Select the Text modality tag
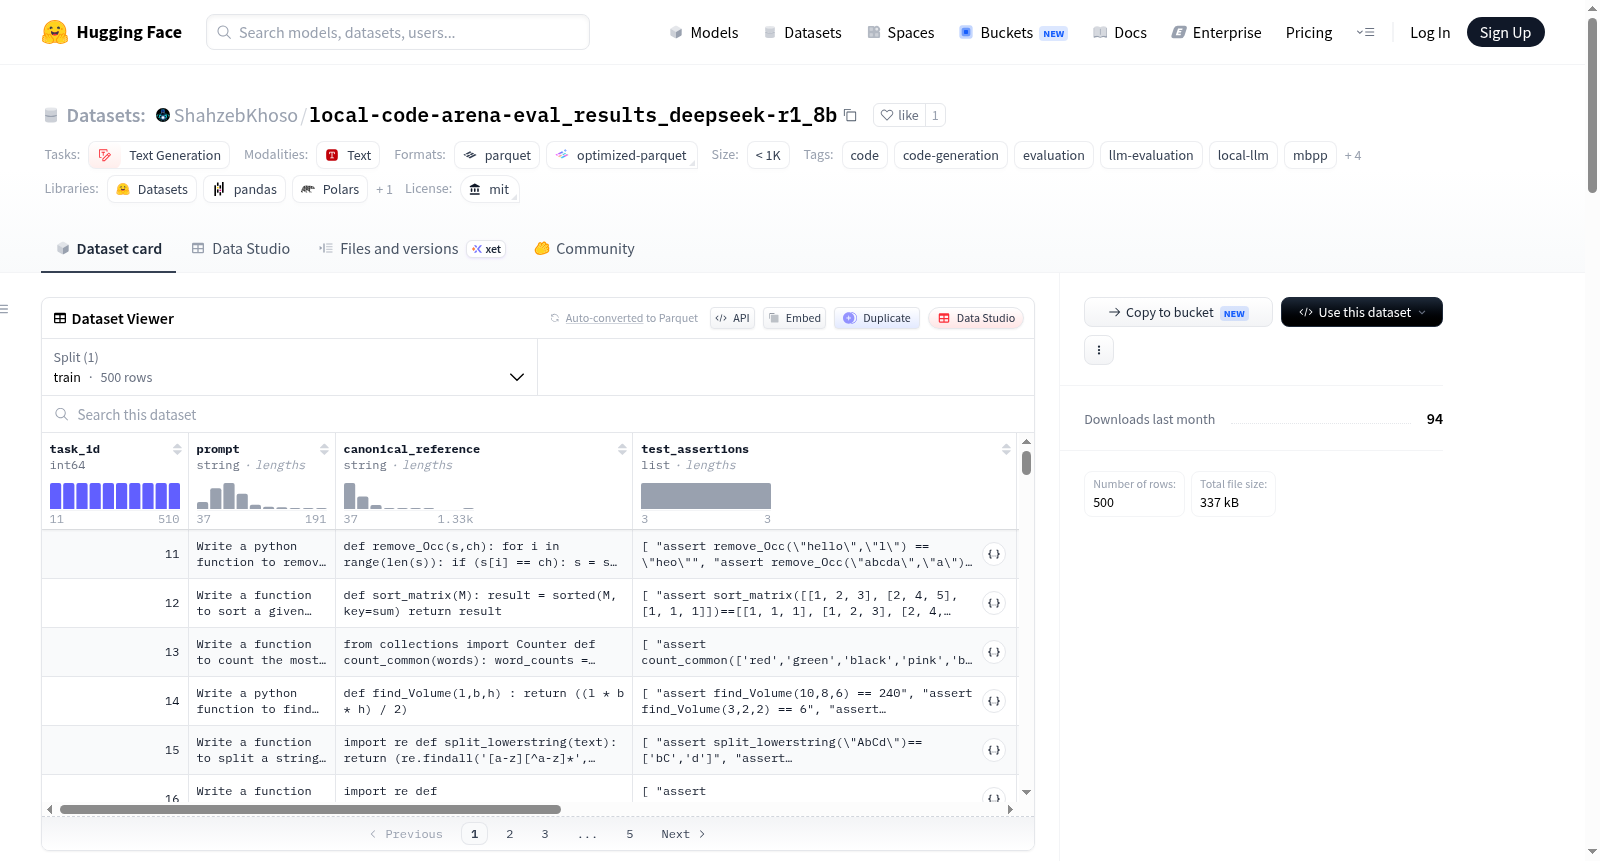This screenshot has width=1600, height=861. 348,155
